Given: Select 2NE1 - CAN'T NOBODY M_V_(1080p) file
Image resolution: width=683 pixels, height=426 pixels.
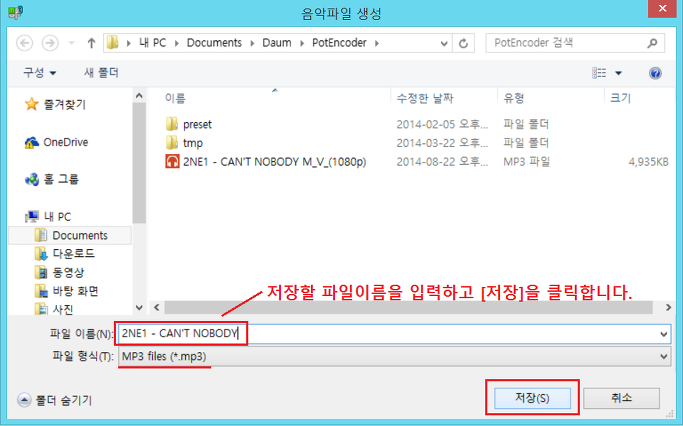Looking at the screenshot, I should coord(274,162).
